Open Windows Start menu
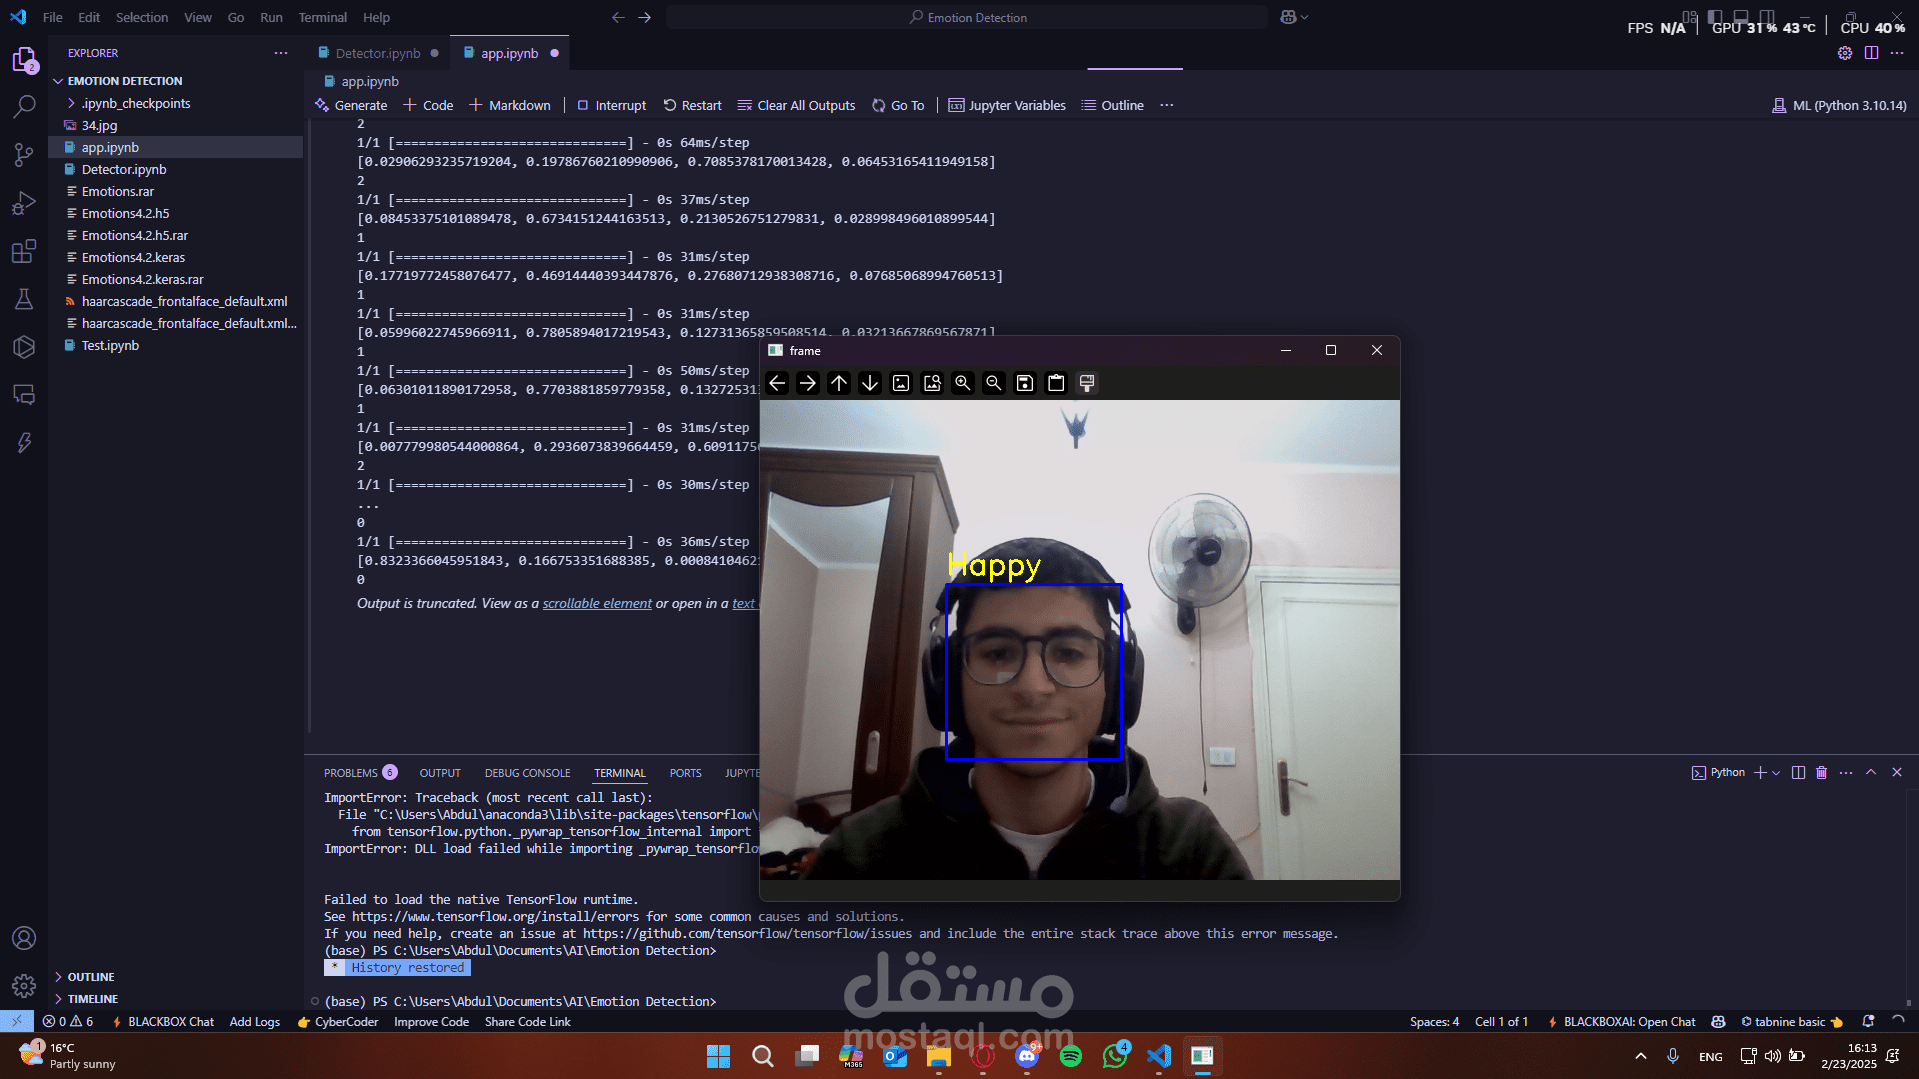The image size is (1919, 1079). (718, 1056)
